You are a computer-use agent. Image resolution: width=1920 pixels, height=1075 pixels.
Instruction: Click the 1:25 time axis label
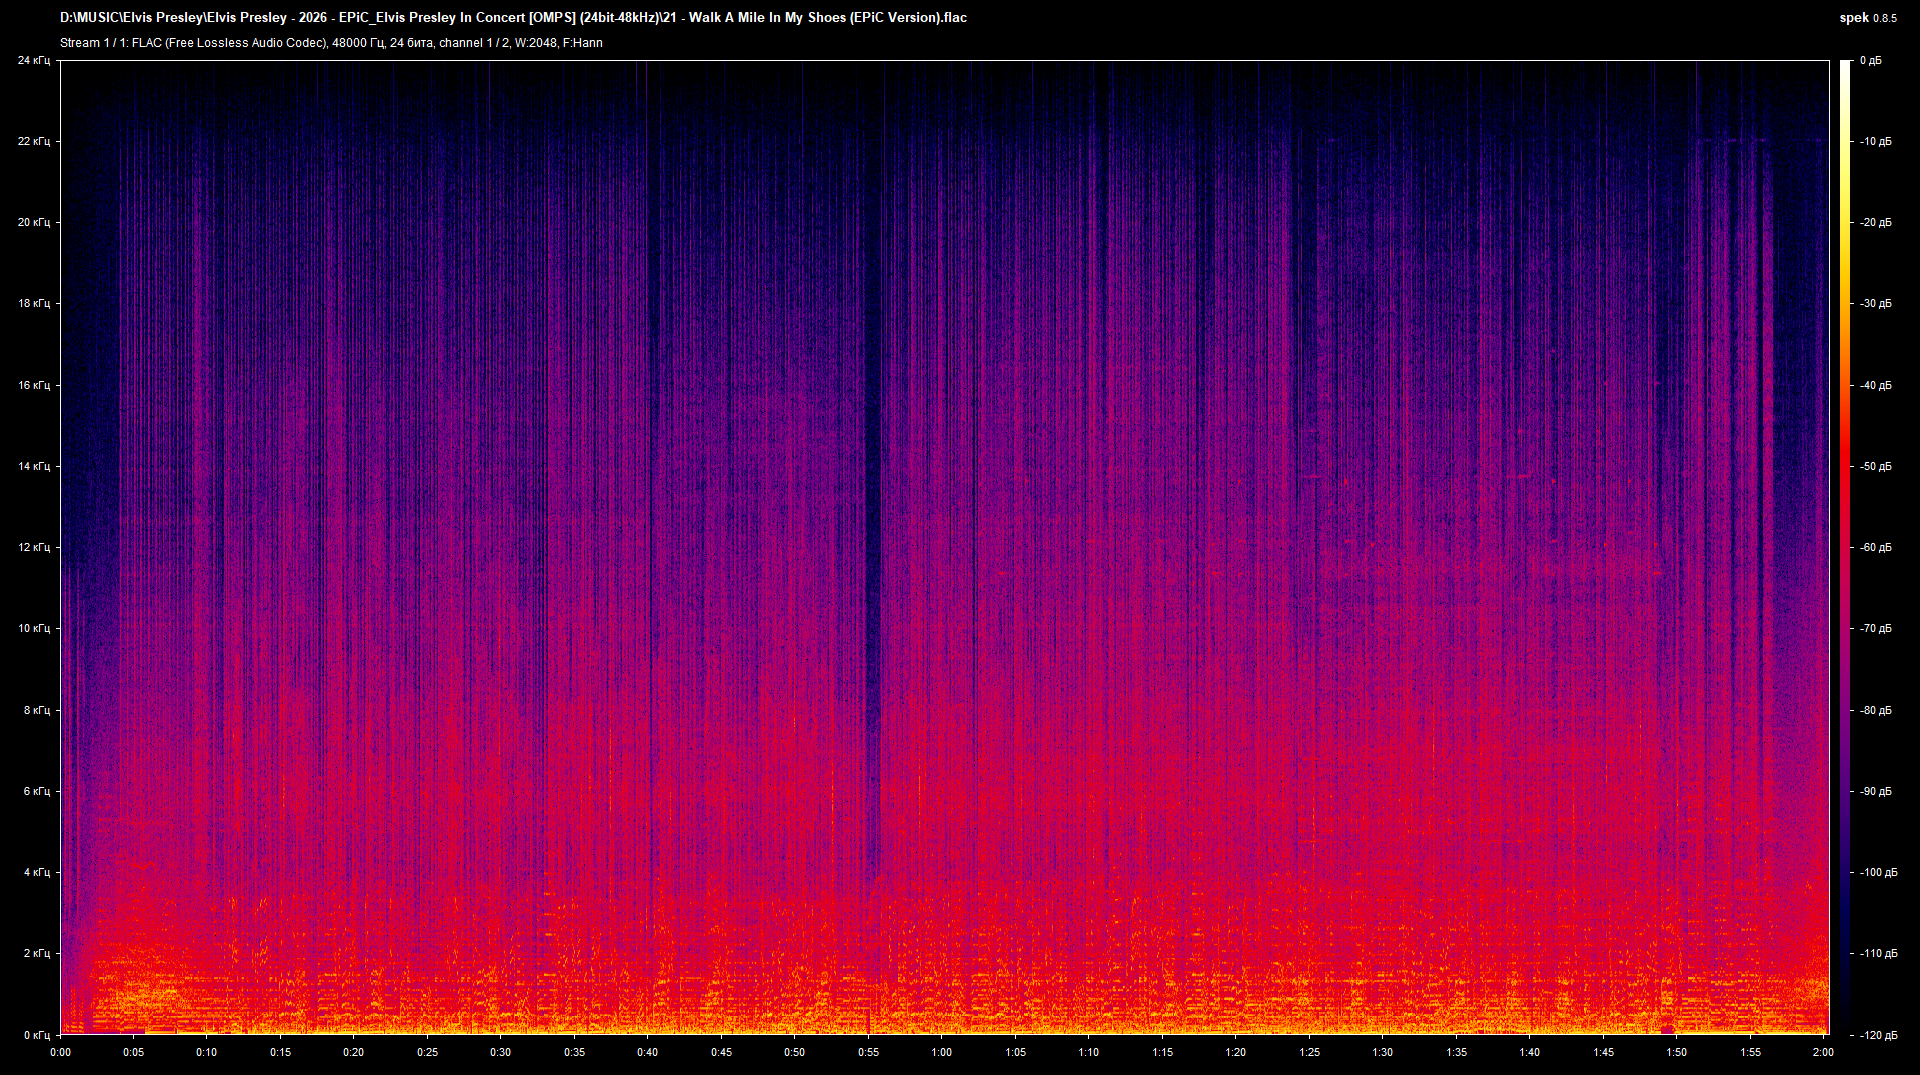coord(1309,1052)
